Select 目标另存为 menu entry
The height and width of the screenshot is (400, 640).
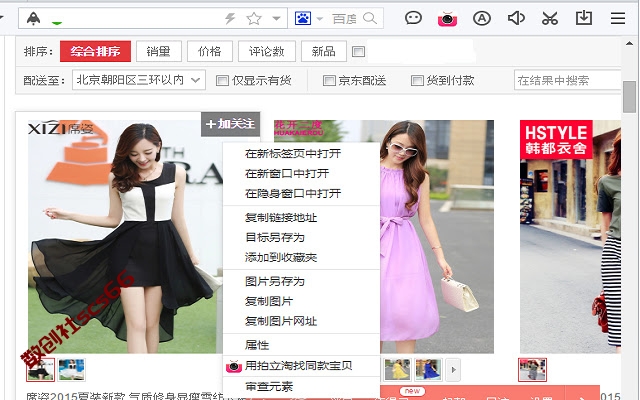301,237
